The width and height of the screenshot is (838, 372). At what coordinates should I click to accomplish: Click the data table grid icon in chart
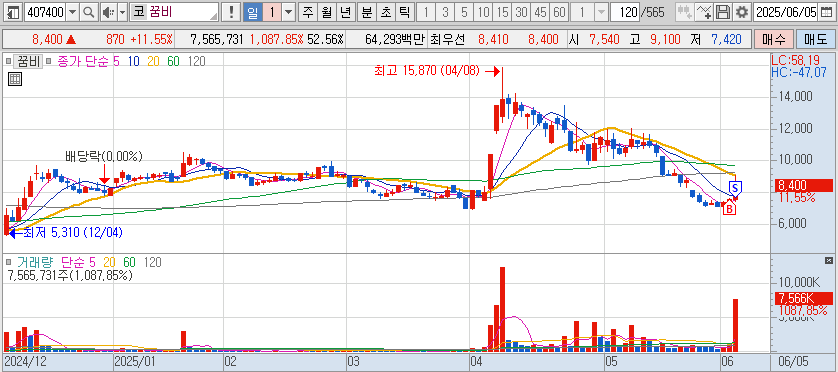[15, 80]
